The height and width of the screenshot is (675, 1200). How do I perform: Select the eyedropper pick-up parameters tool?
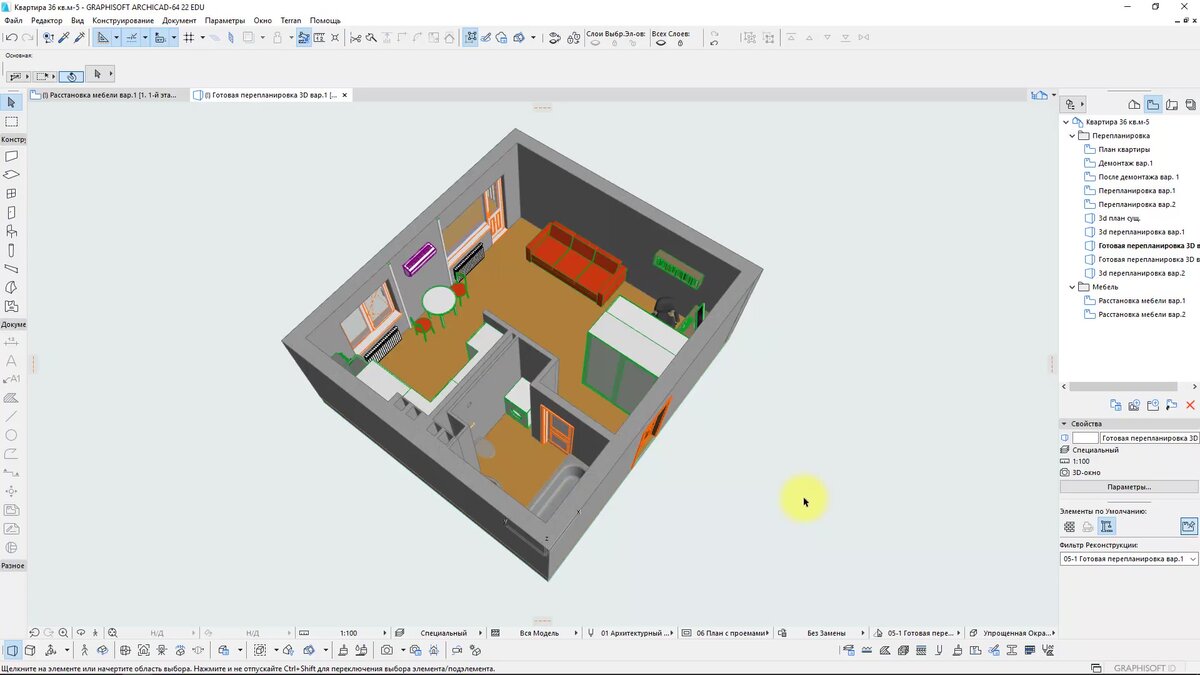pos(64,38)
